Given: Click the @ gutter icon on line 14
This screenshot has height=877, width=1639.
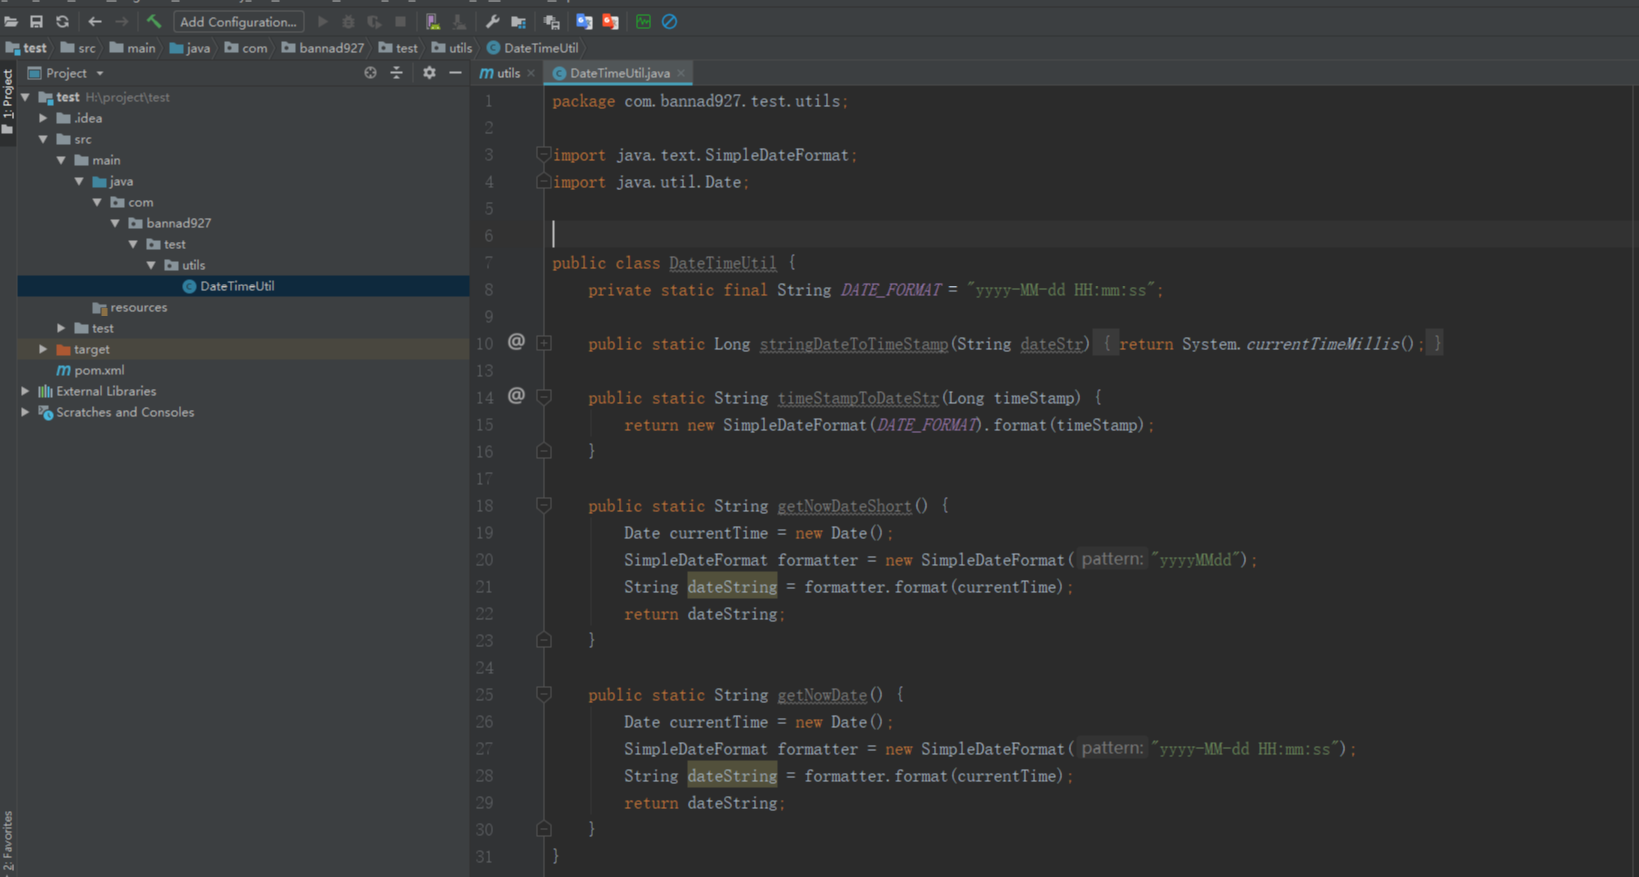Looking at the screenshot, I should [516, 396].
